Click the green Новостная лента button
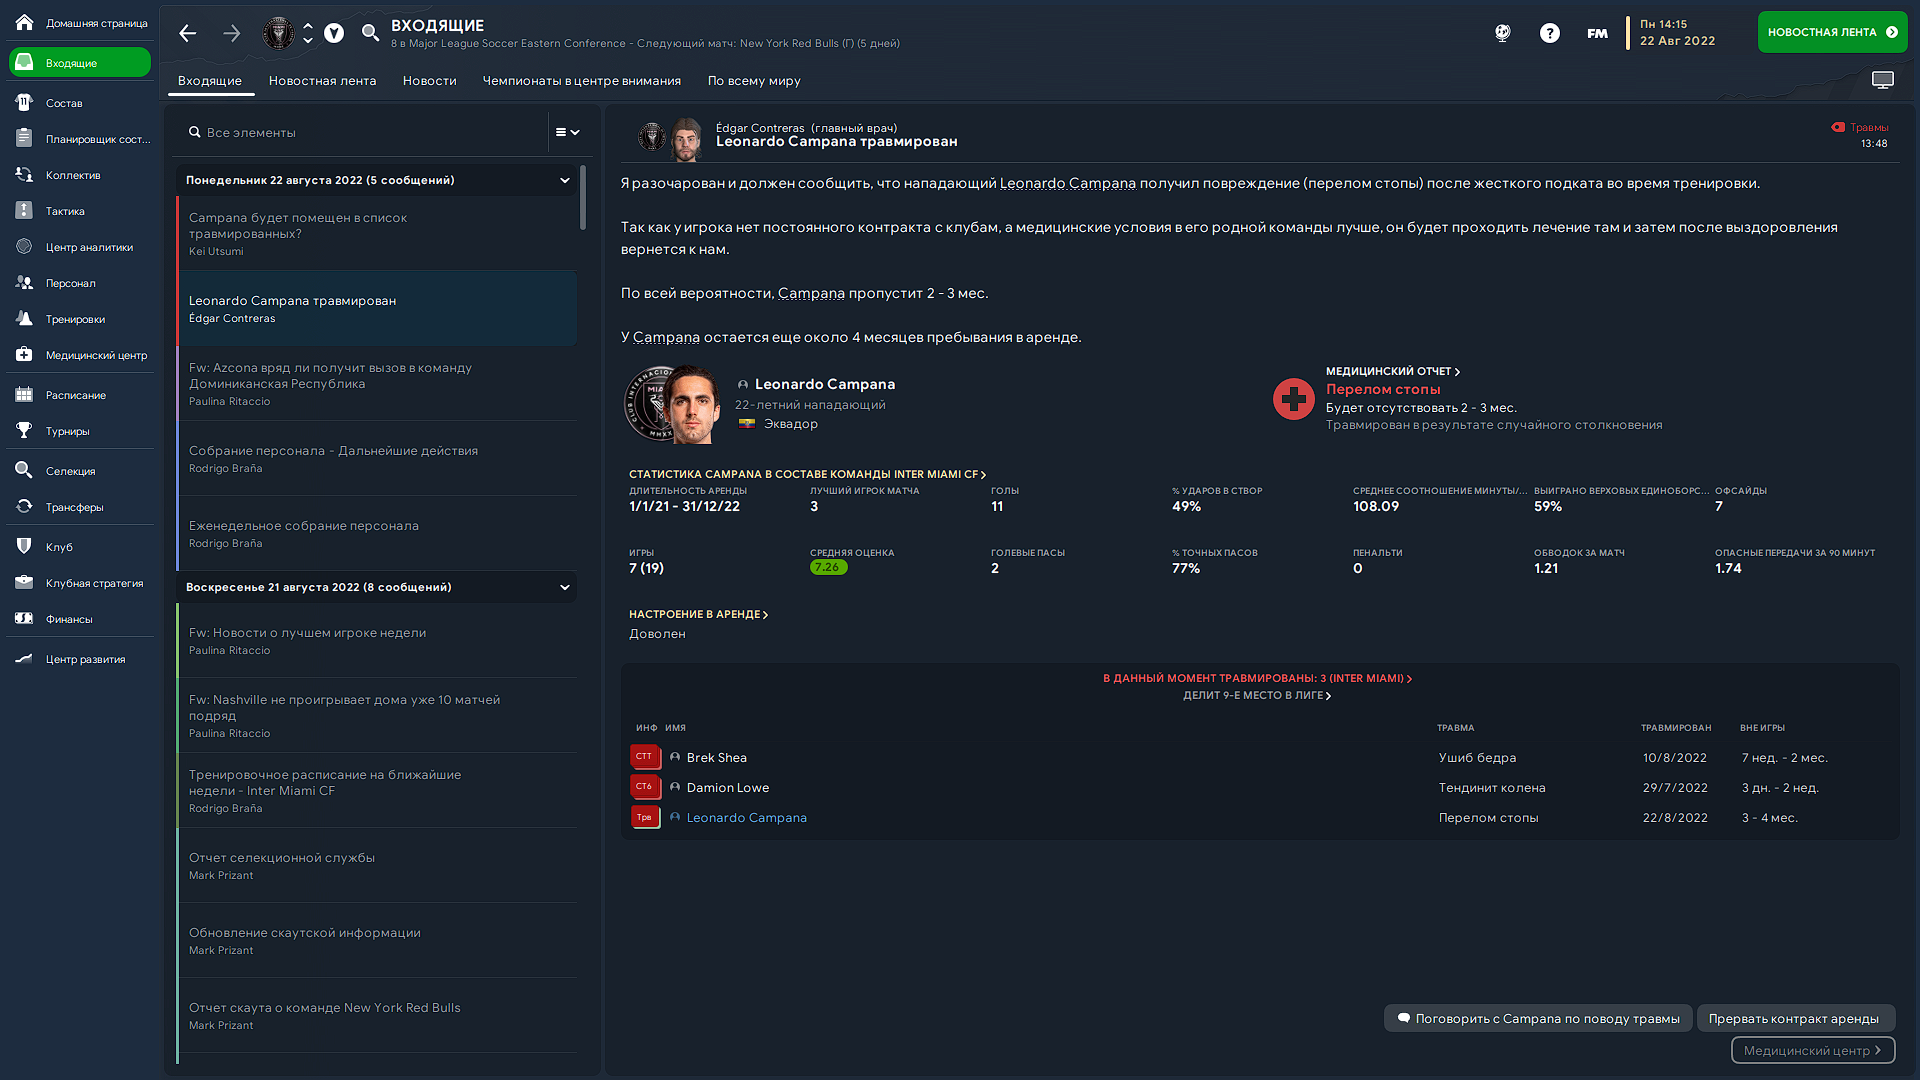The height and width of the screenshot is (1080, 1920). (x=1831, y=32)
